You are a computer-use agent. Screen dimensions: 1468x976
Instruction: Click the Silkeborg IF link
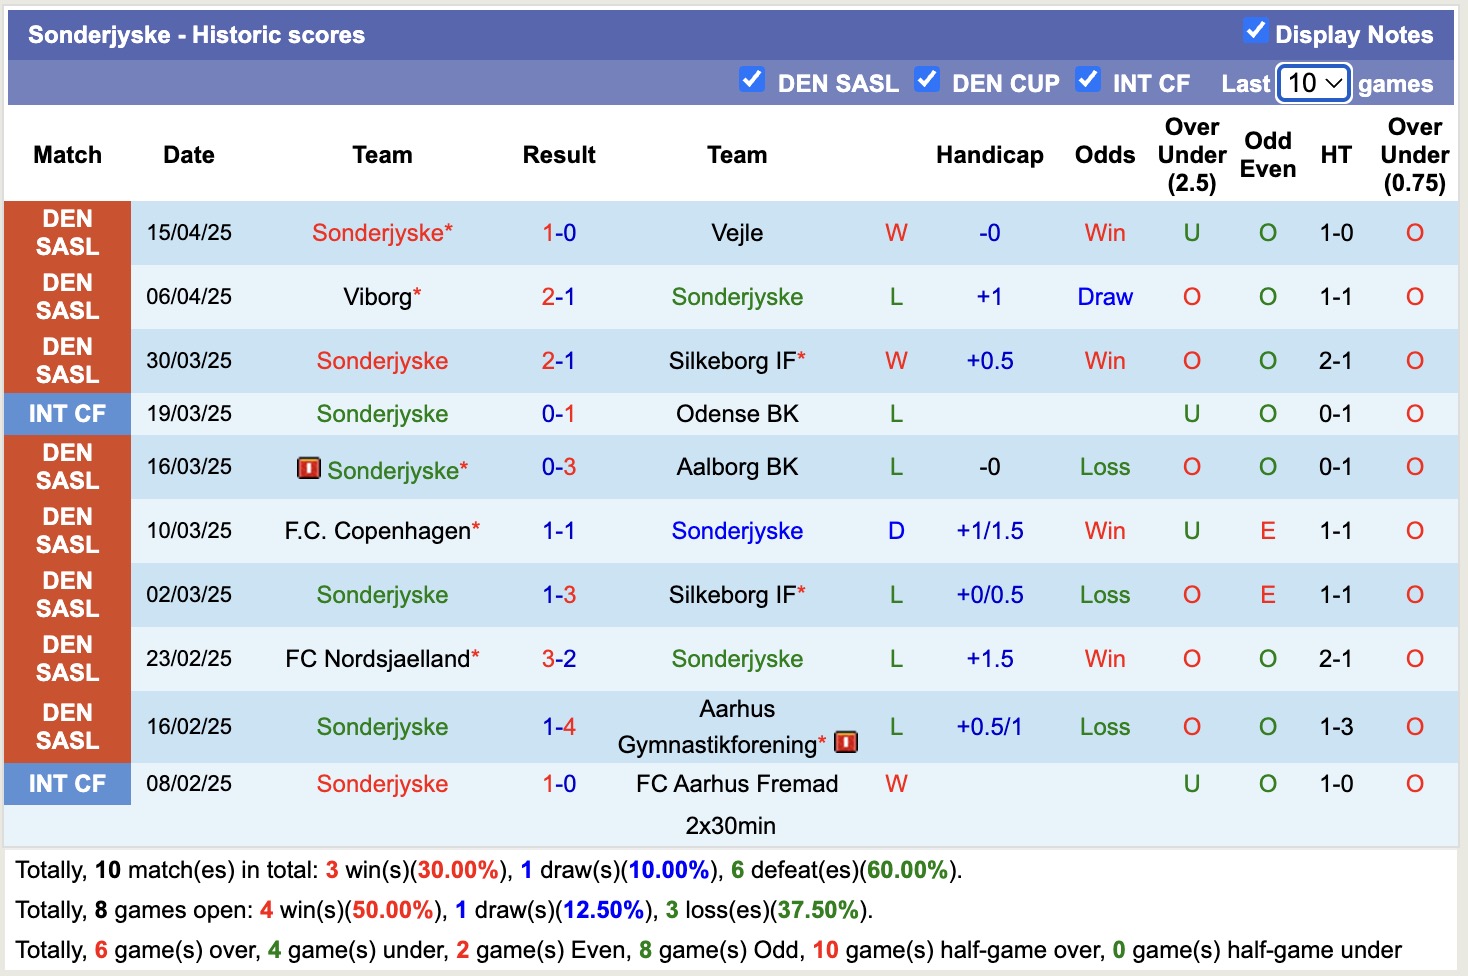[x=737, y=361]
